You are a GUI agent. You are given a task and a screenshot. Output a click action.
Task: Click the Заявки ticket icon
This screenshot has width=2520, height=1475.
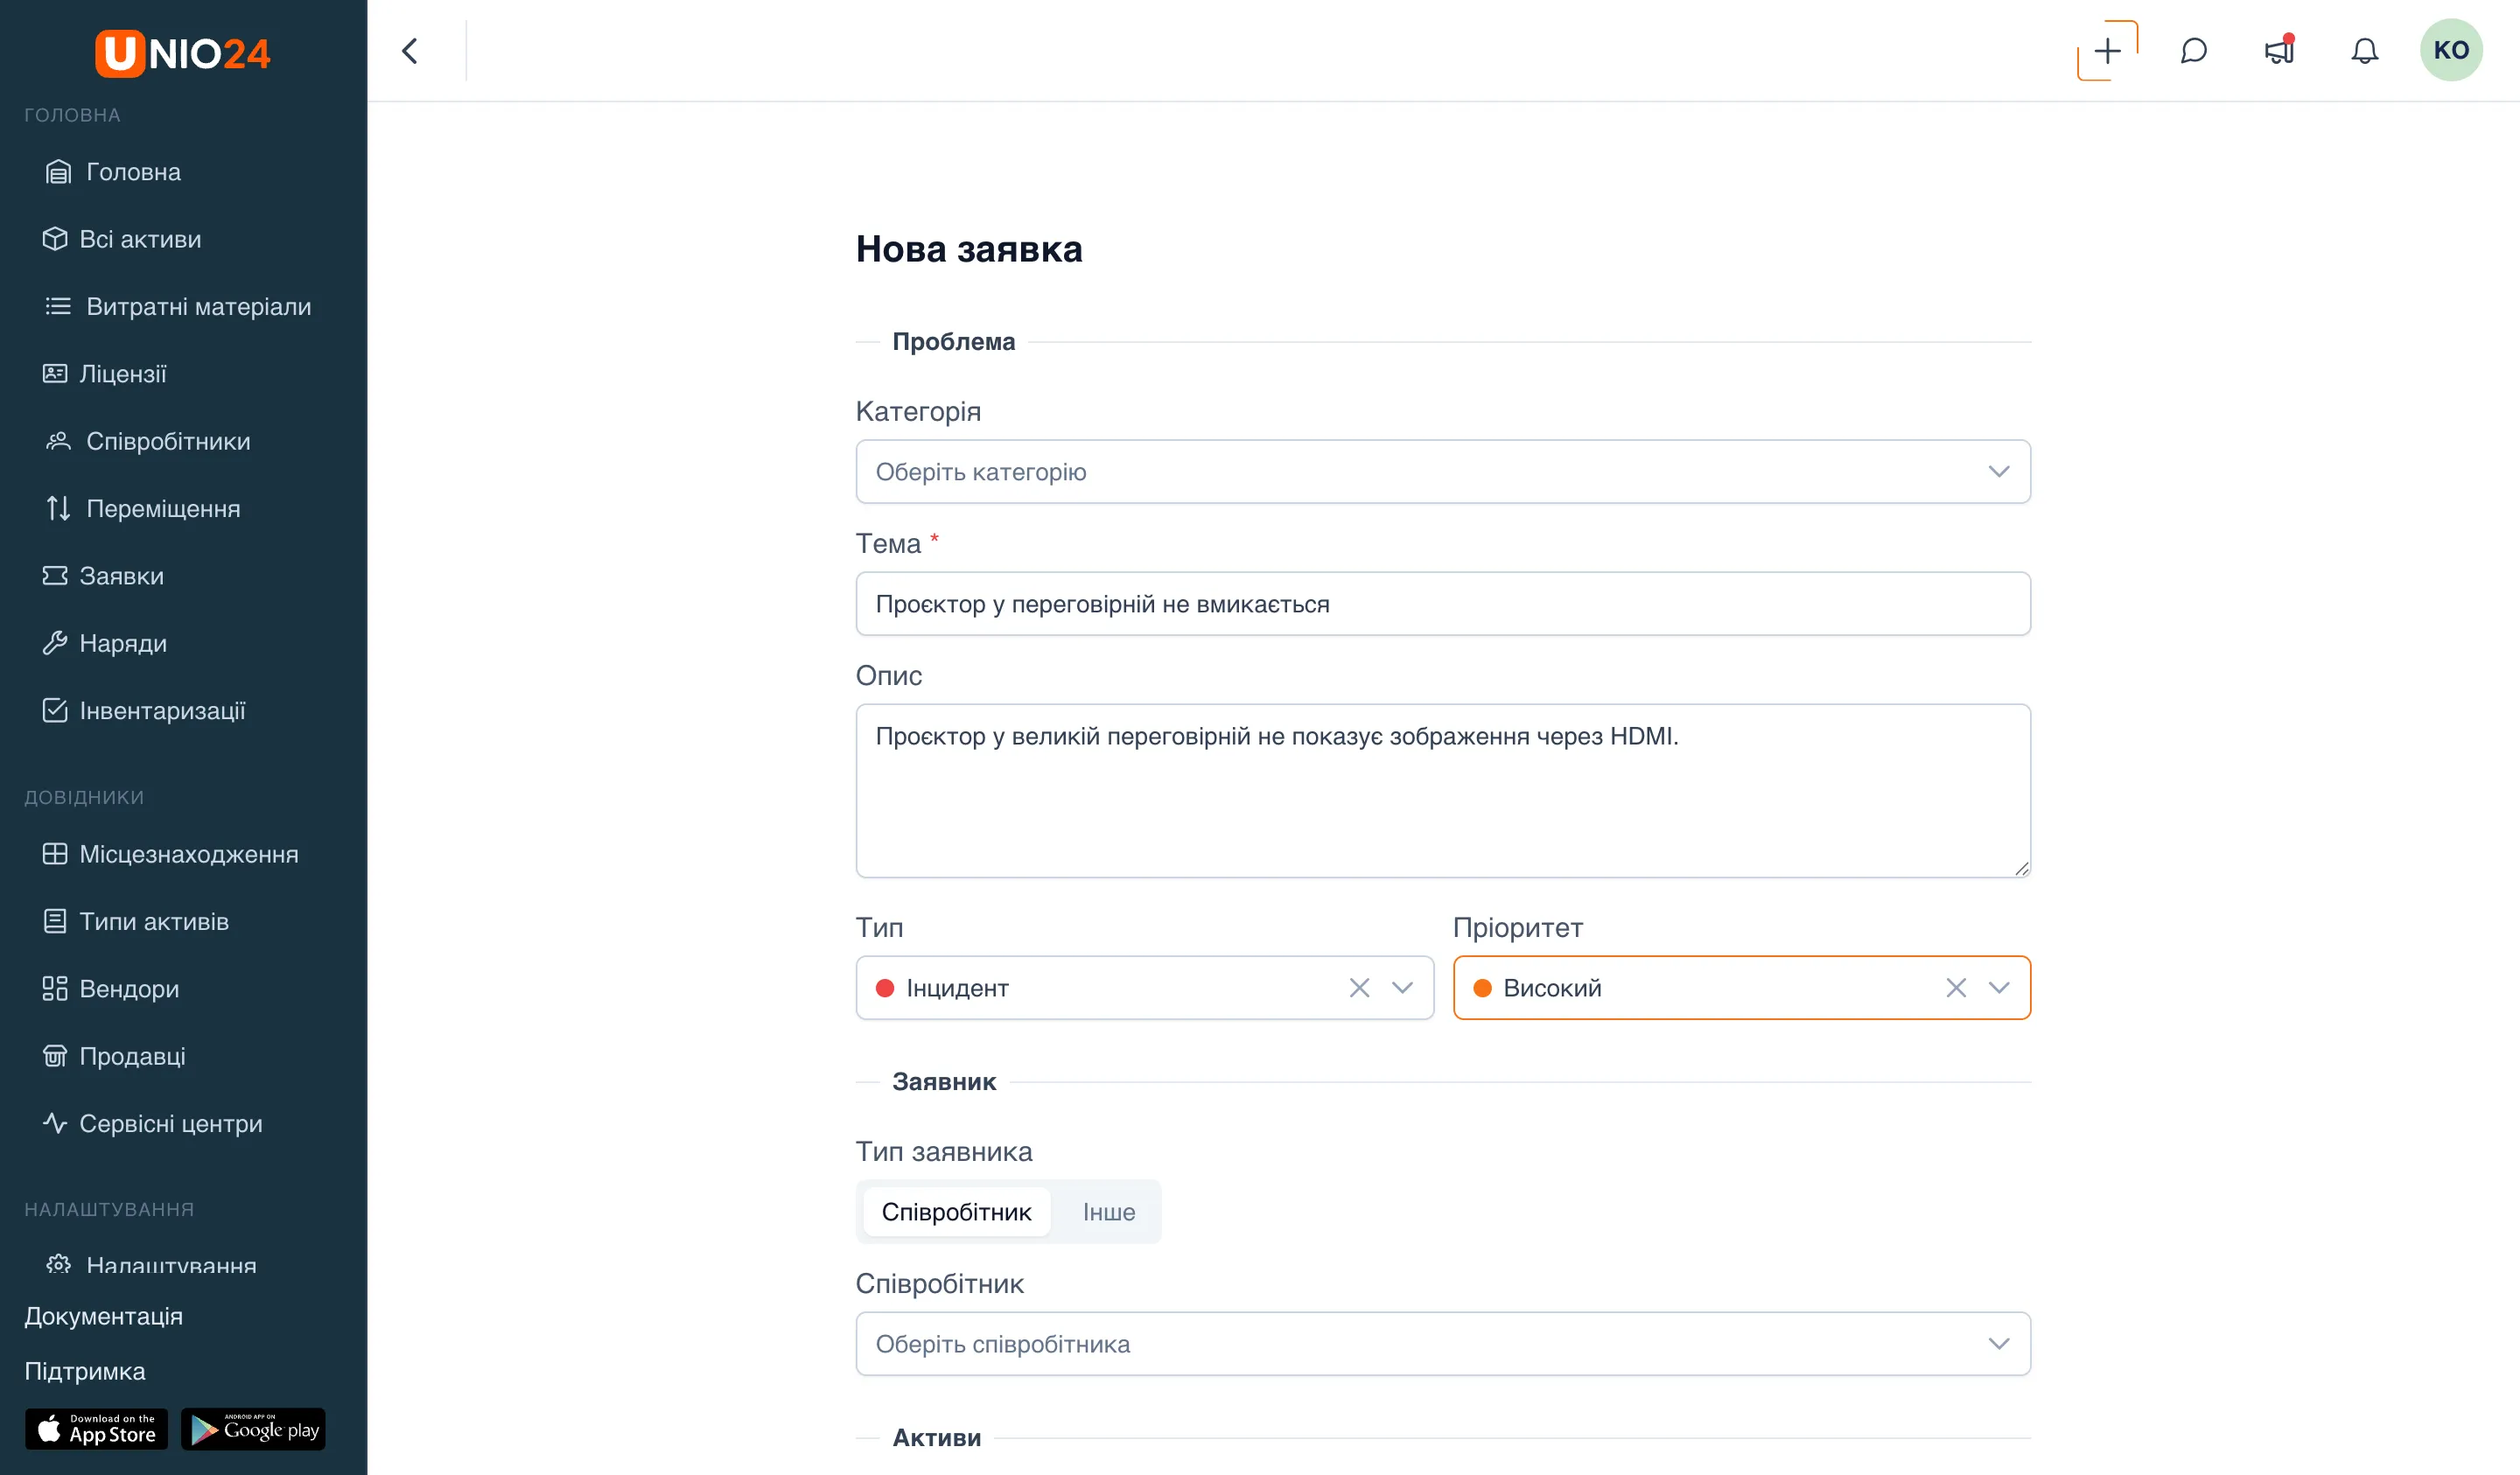click(55, 575)
